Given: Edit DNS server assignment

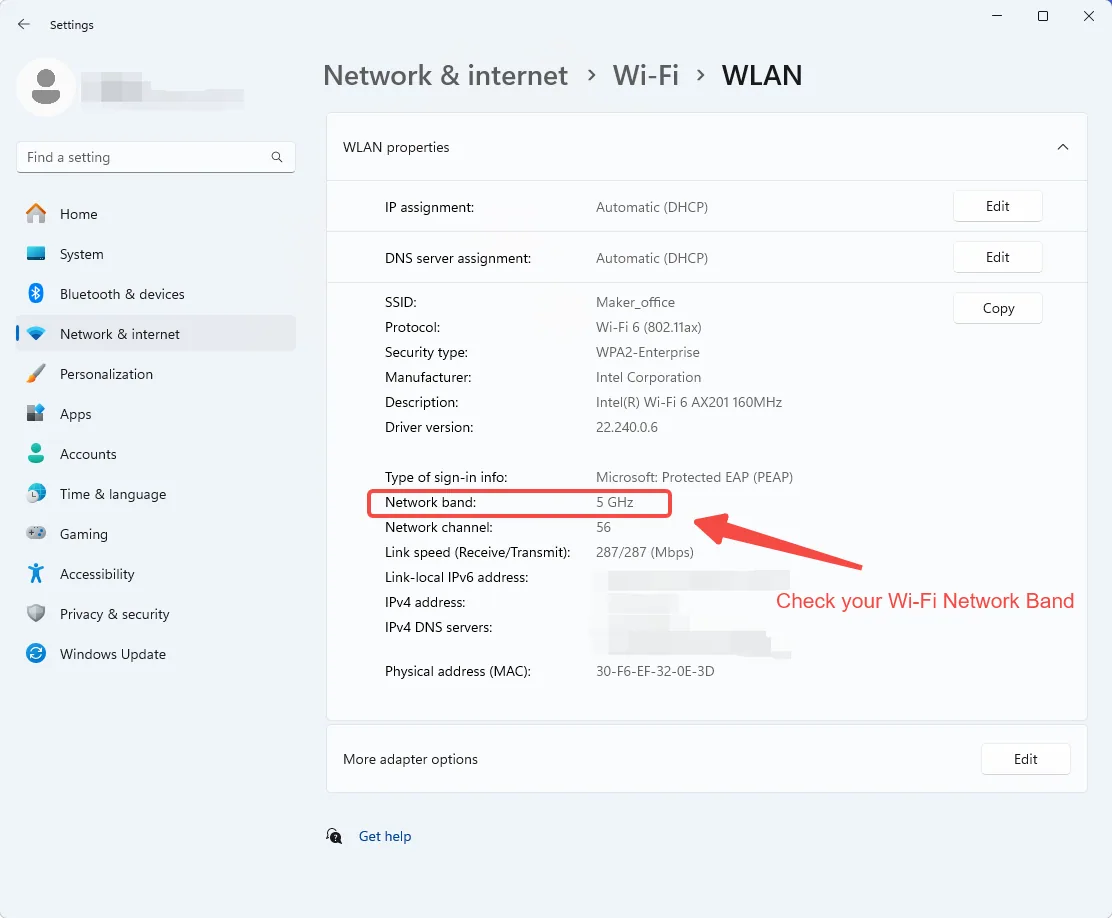Looking at the screenshot, I should point(997,258).
